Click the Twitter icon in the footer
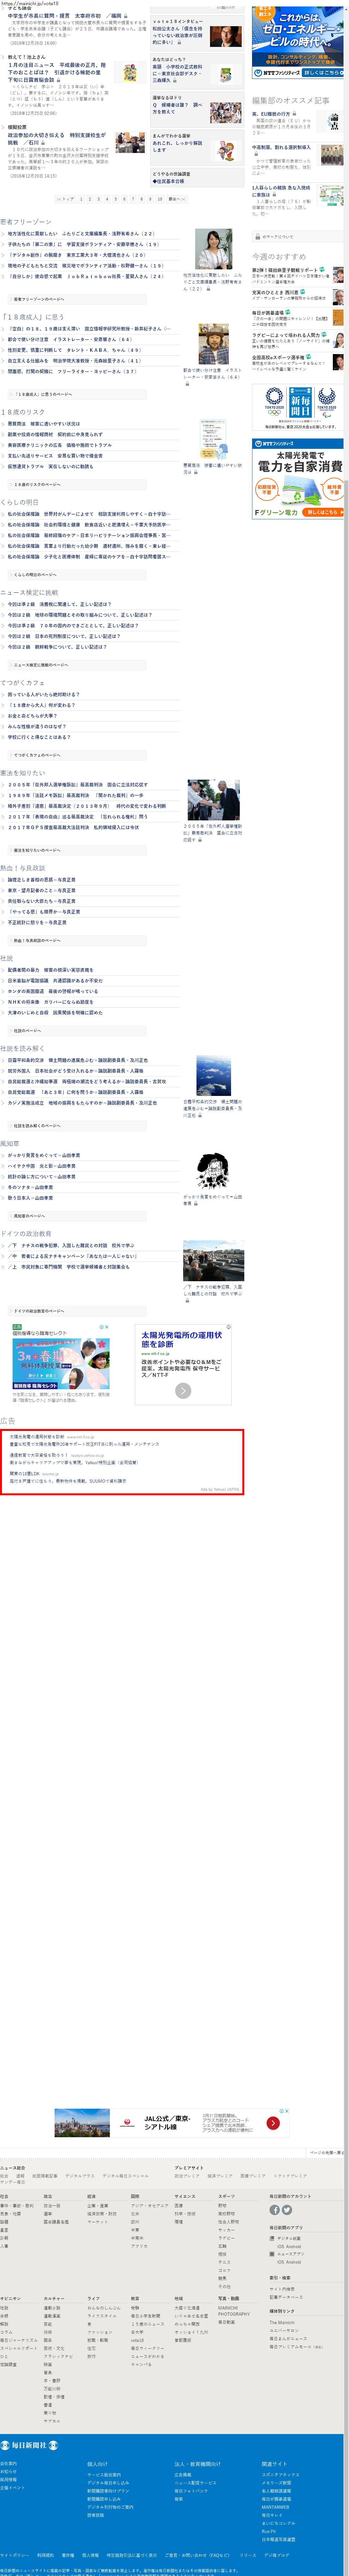349x2576 pixels. coord(287,2210)
